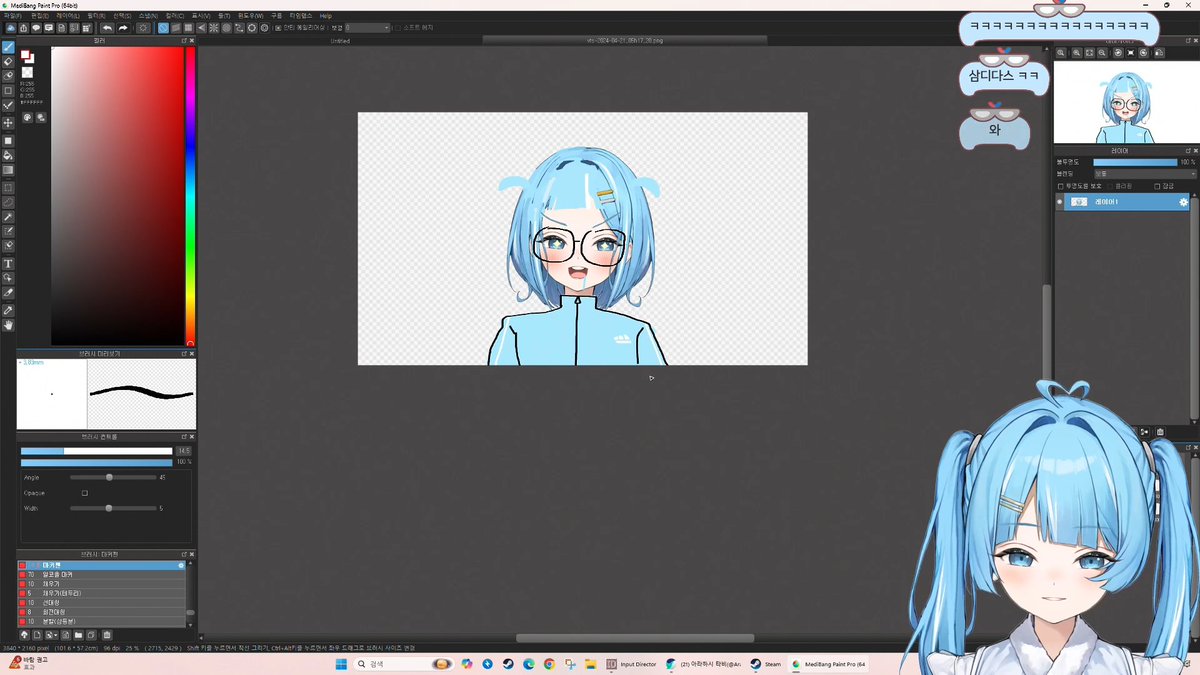Open the correction value dropdown in toolbar

tap(367, 28)
